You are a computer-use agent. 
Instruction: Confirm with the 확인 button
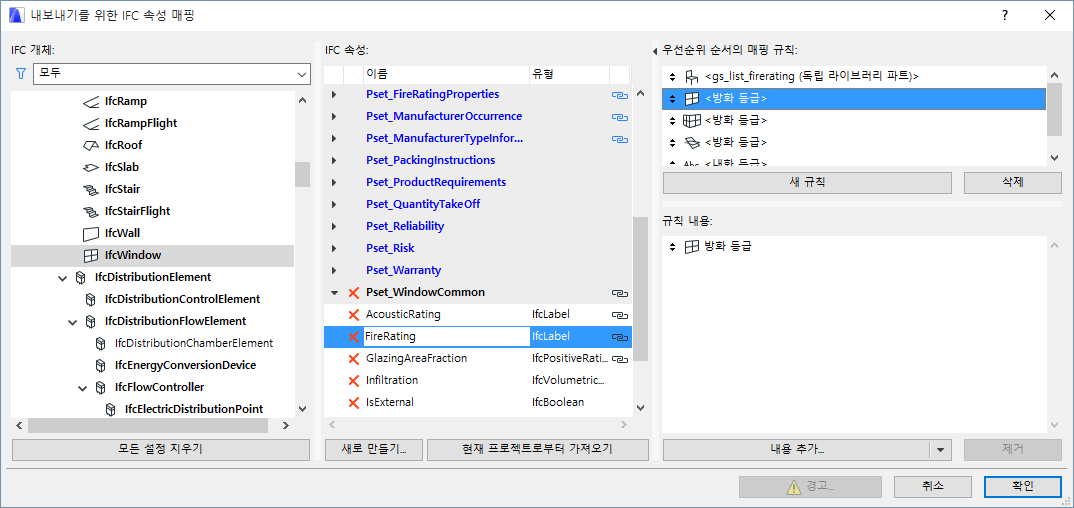point(1022,487)
